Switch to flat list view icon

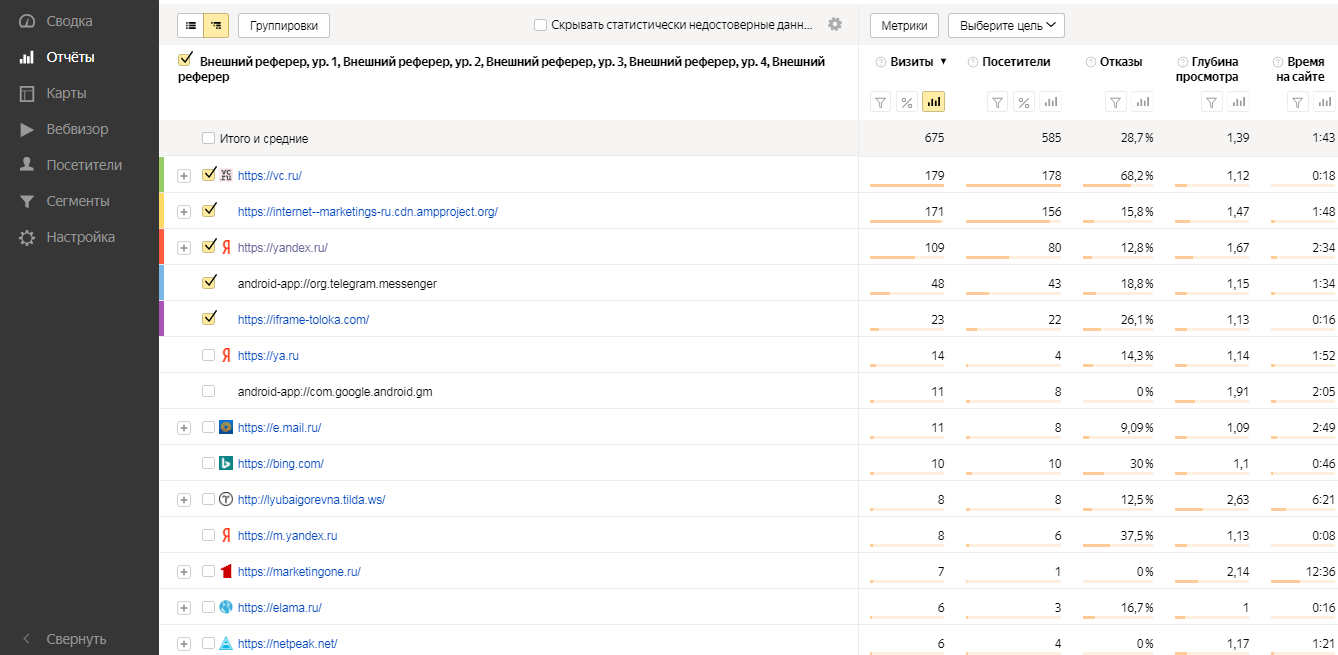190,25
